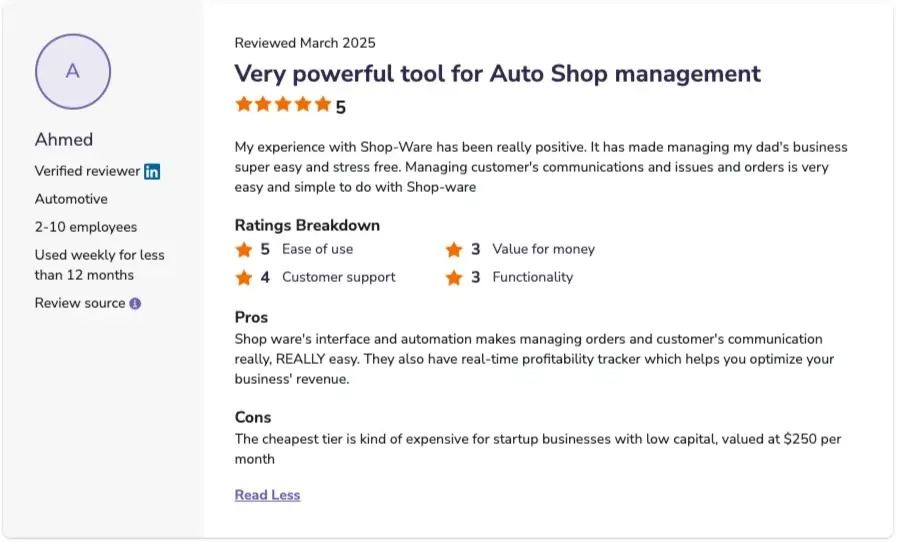The height and width of the screenshot is (542, 899).
Task: Click the Functionality star icon
Action: pyautogui.click(x=454, y=277)
